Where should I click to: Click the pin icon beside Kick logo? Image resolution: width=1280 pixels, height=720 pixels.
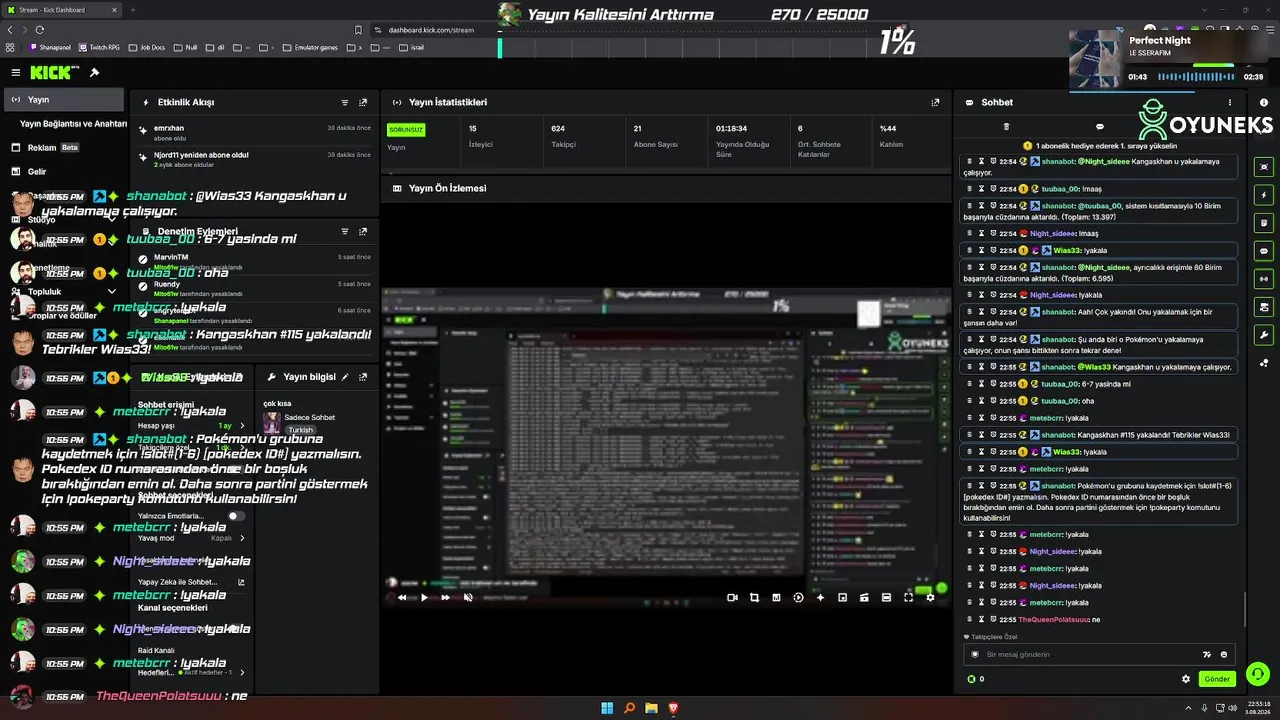tap(94, 72)
